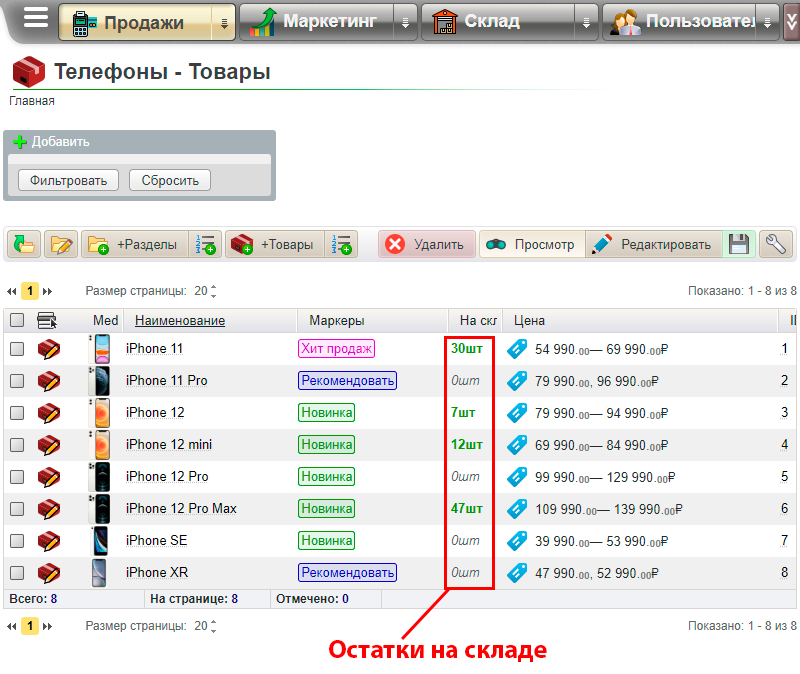
Task: Click the price tag icon for iPhone 11 Pro
Action: [x=517, y=381]
